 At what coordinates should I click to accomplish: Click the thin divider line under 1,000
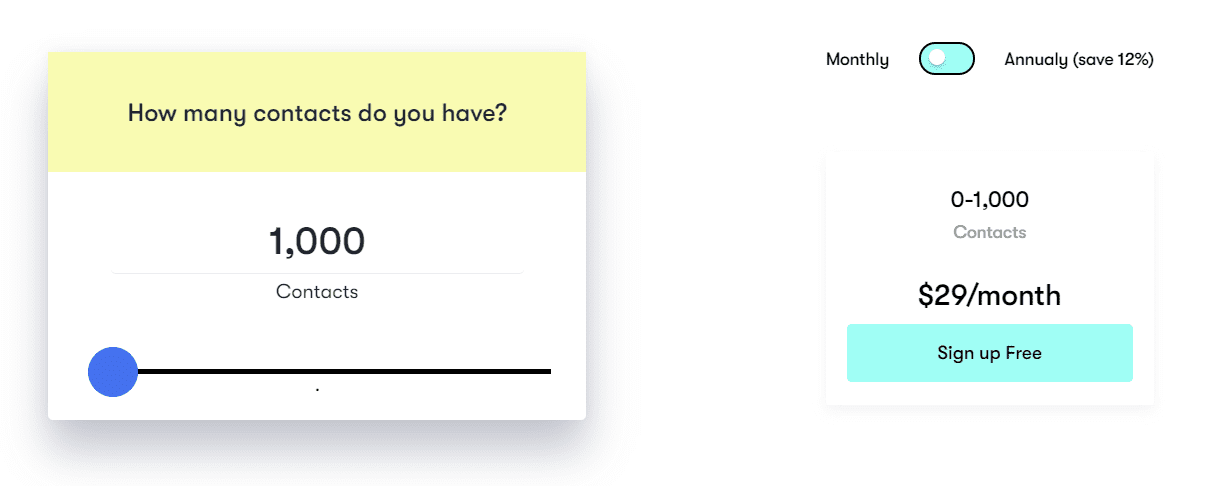(317, 273)
